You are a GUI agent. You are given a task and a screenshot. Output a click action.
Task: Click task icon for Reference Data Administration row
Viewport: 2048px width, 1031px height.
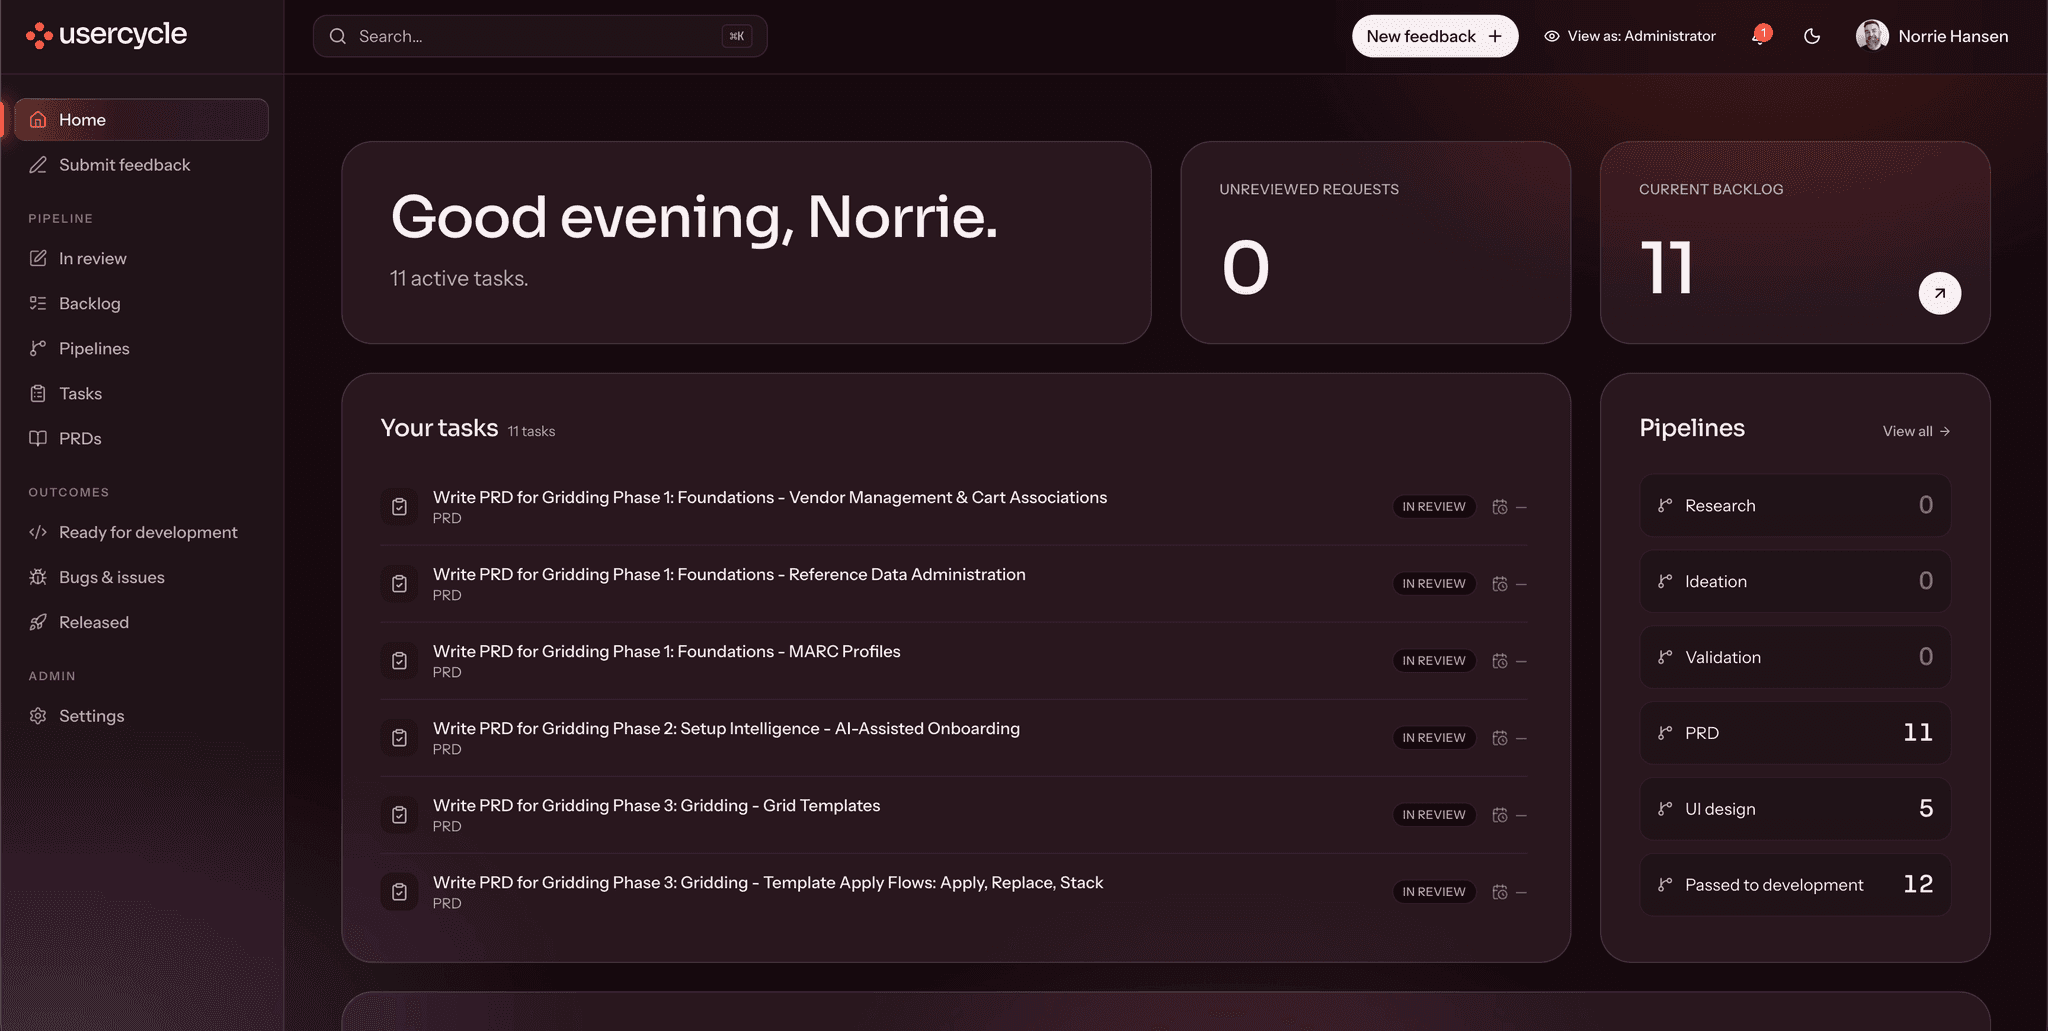399,584
